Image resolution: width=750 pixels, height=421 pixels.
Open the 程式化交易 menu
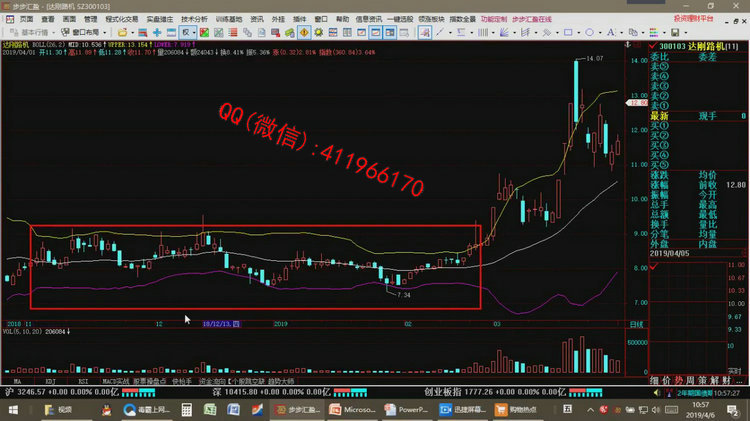[121, 18]
